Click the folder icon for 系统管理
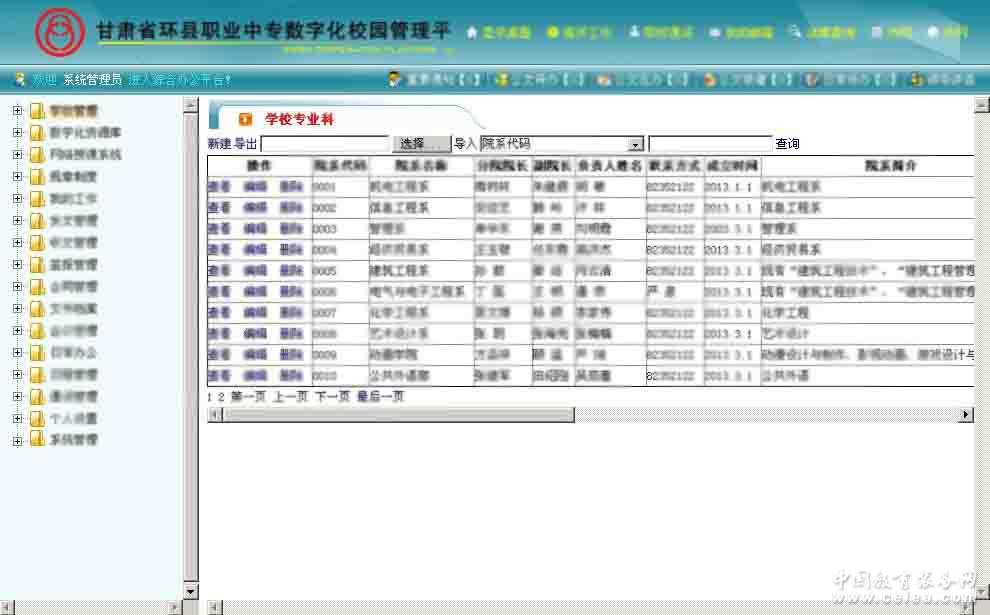The width and height of the screenshot is (990, 615). tap(37, 440)
